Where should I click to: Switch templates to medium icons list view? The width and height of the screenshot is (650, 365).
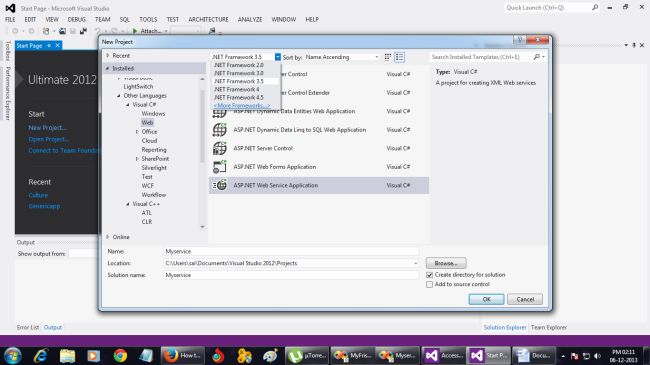(x=400, y=57)
